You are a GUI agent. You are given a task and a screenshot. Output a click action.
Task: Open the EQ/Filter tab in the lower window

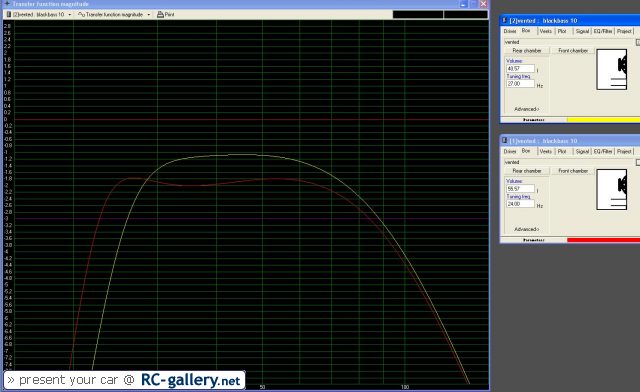[603, 151]
